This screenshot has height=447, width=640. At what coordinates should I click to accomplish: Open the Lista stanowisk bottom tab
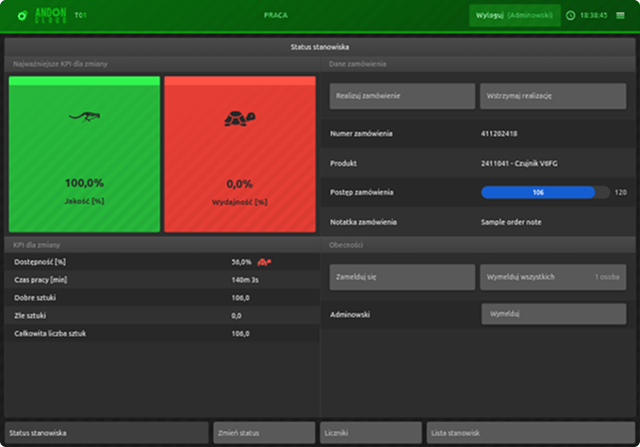[531, 433]
